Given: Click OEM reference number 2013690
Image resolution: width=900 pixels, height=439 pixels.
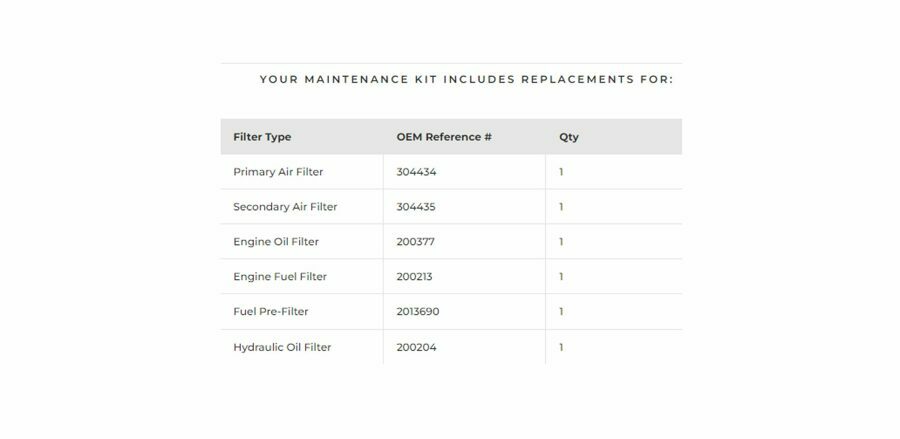Looking at the screenshot, I should [418, 312].
